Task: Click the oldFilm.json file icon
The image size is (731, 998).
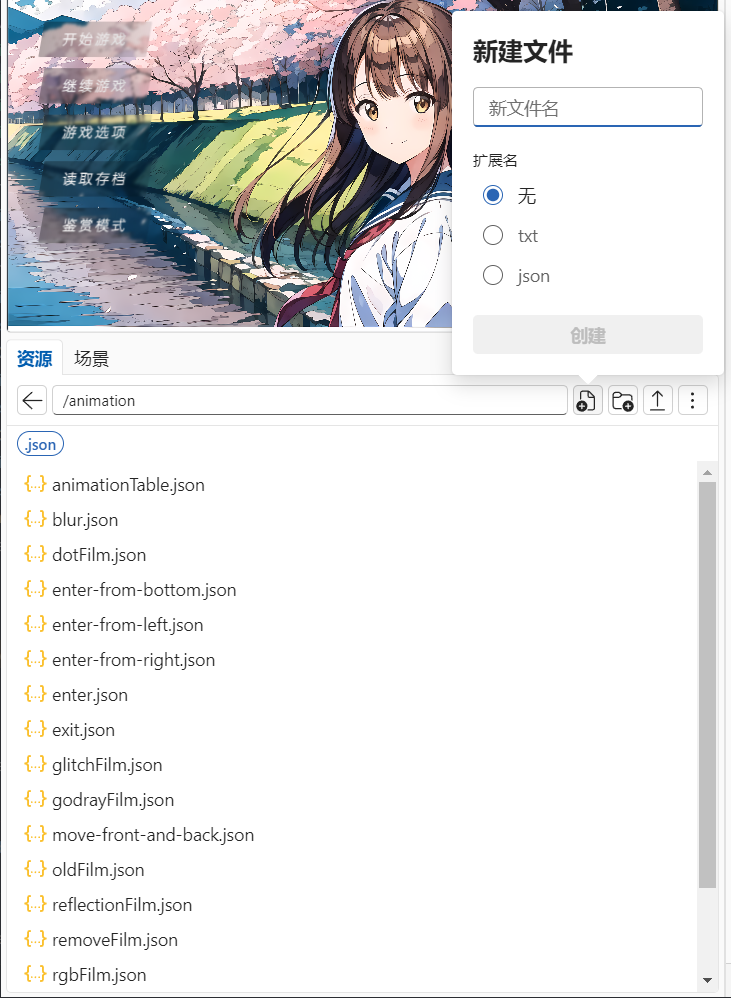Action: pos(35,869)
